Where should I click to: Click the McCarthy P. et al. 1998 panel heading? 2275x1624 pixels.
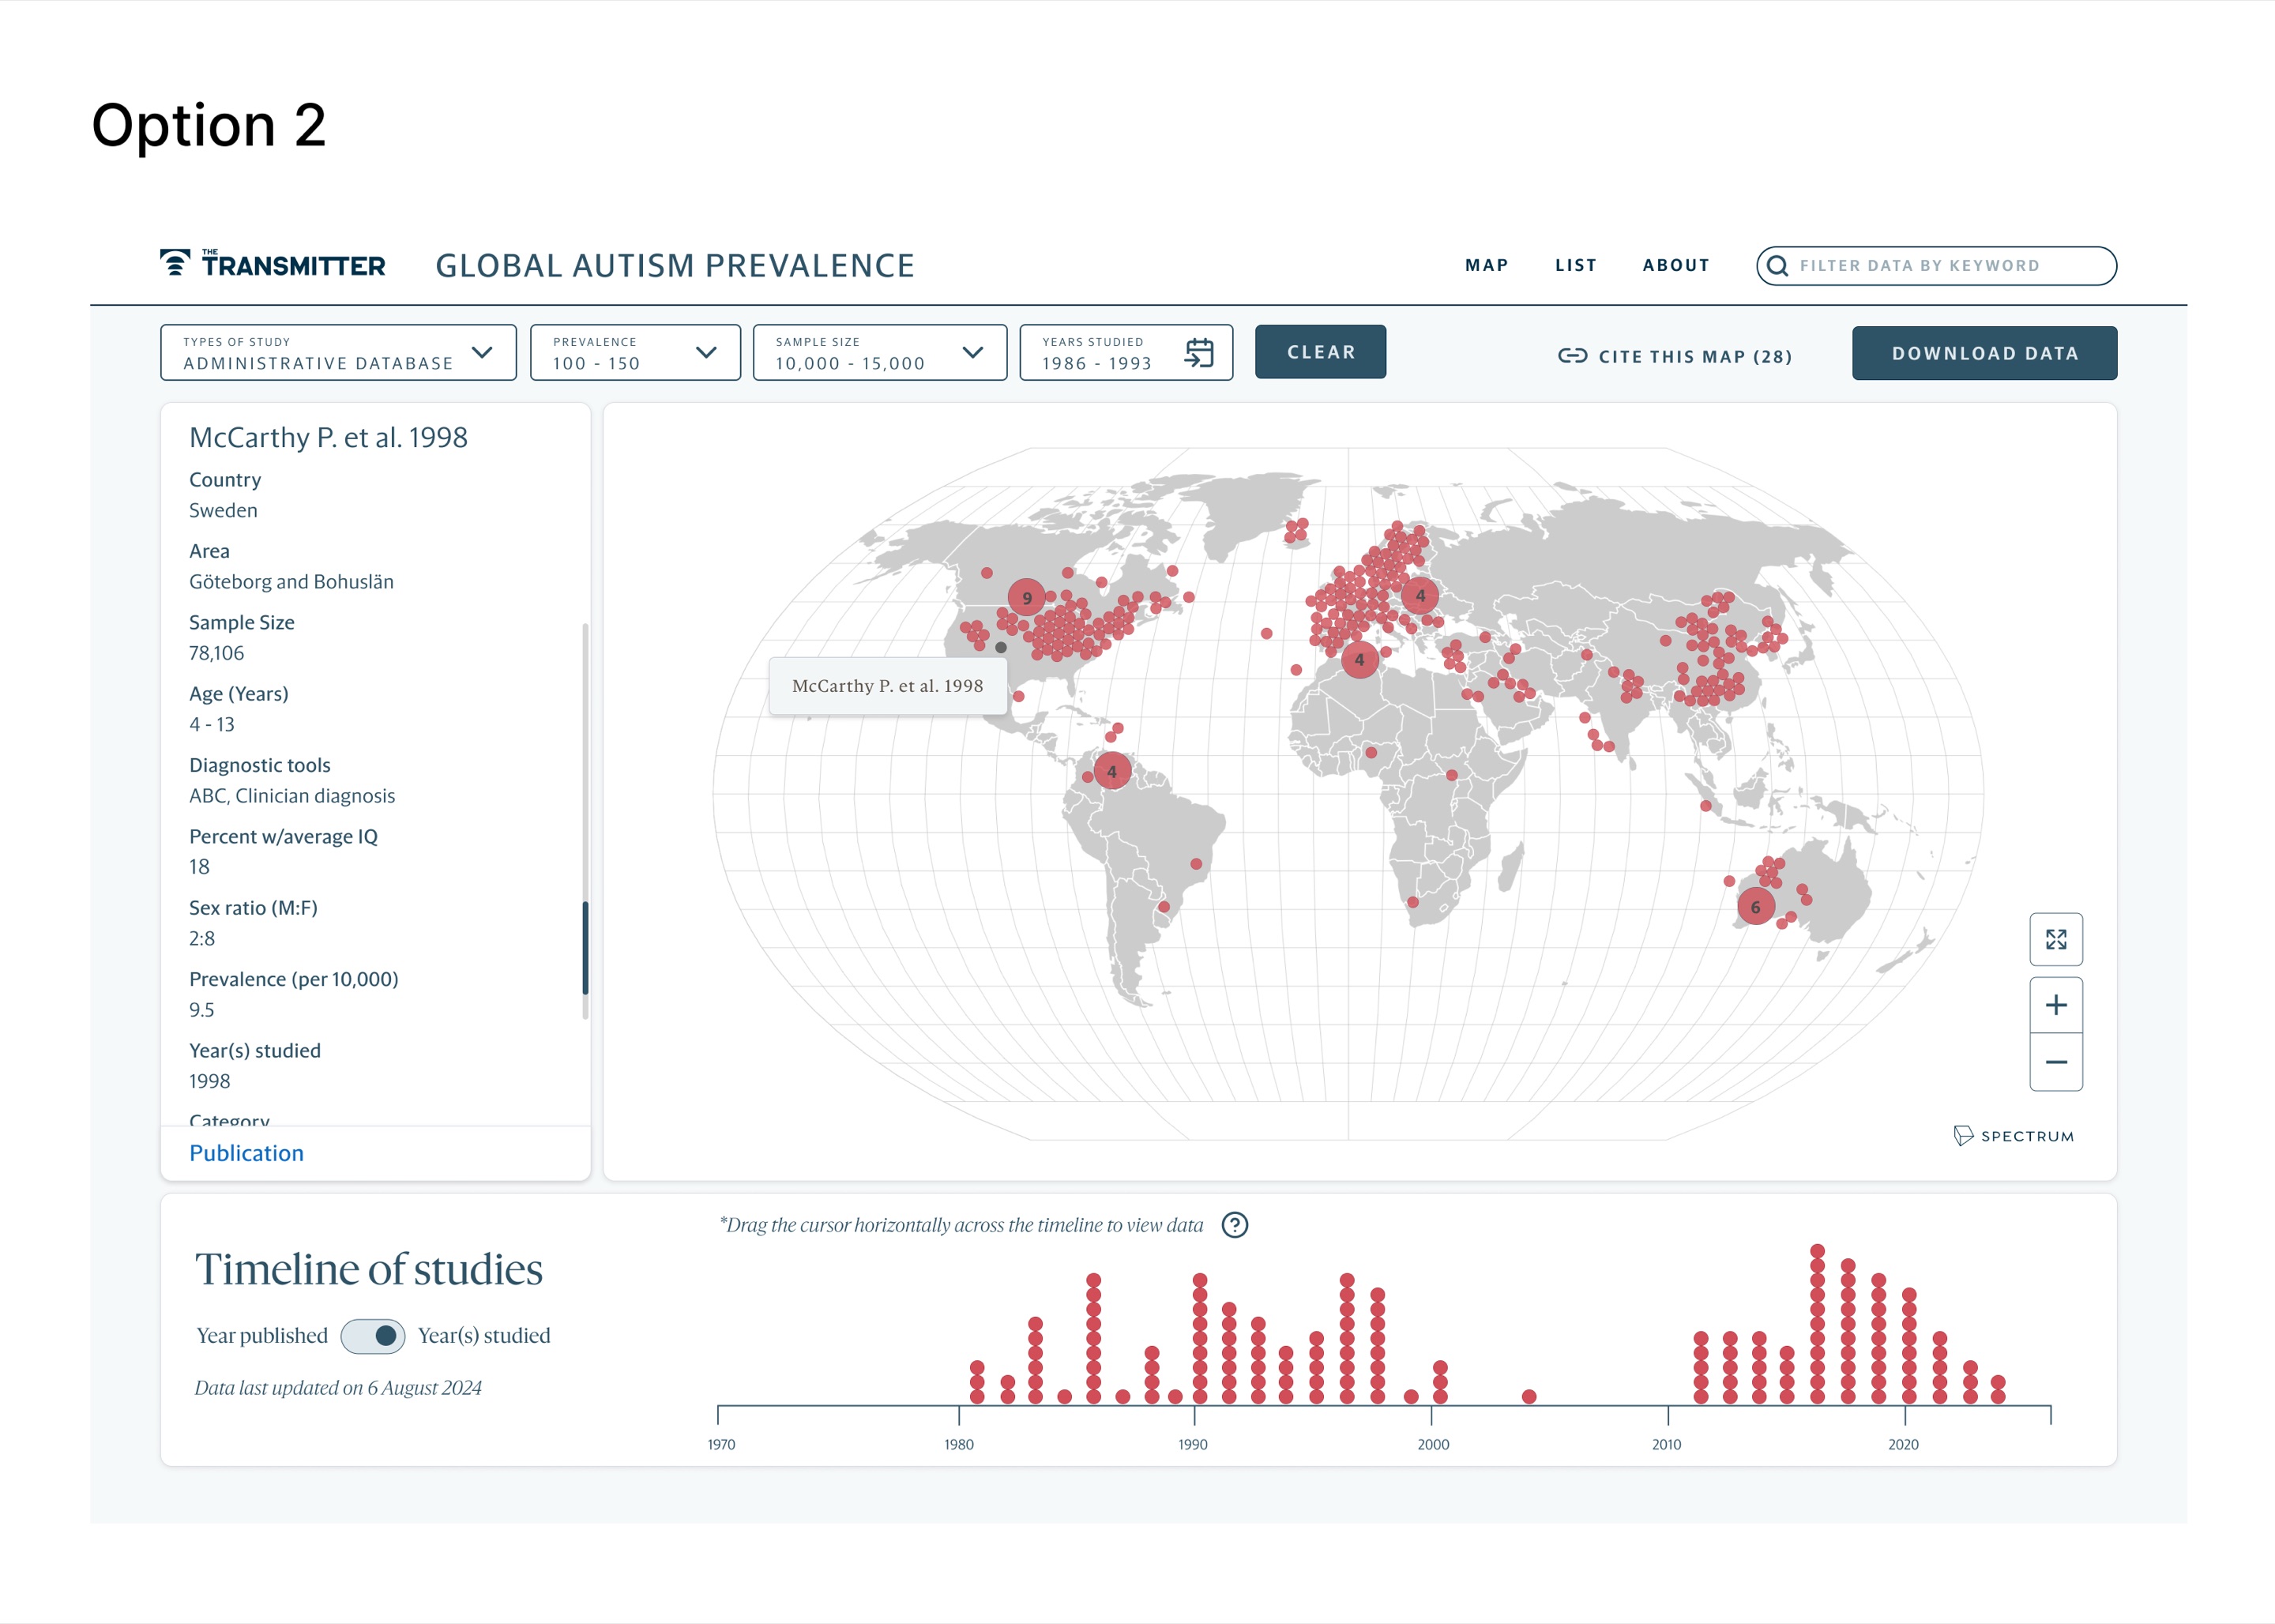tap(328, 437)
